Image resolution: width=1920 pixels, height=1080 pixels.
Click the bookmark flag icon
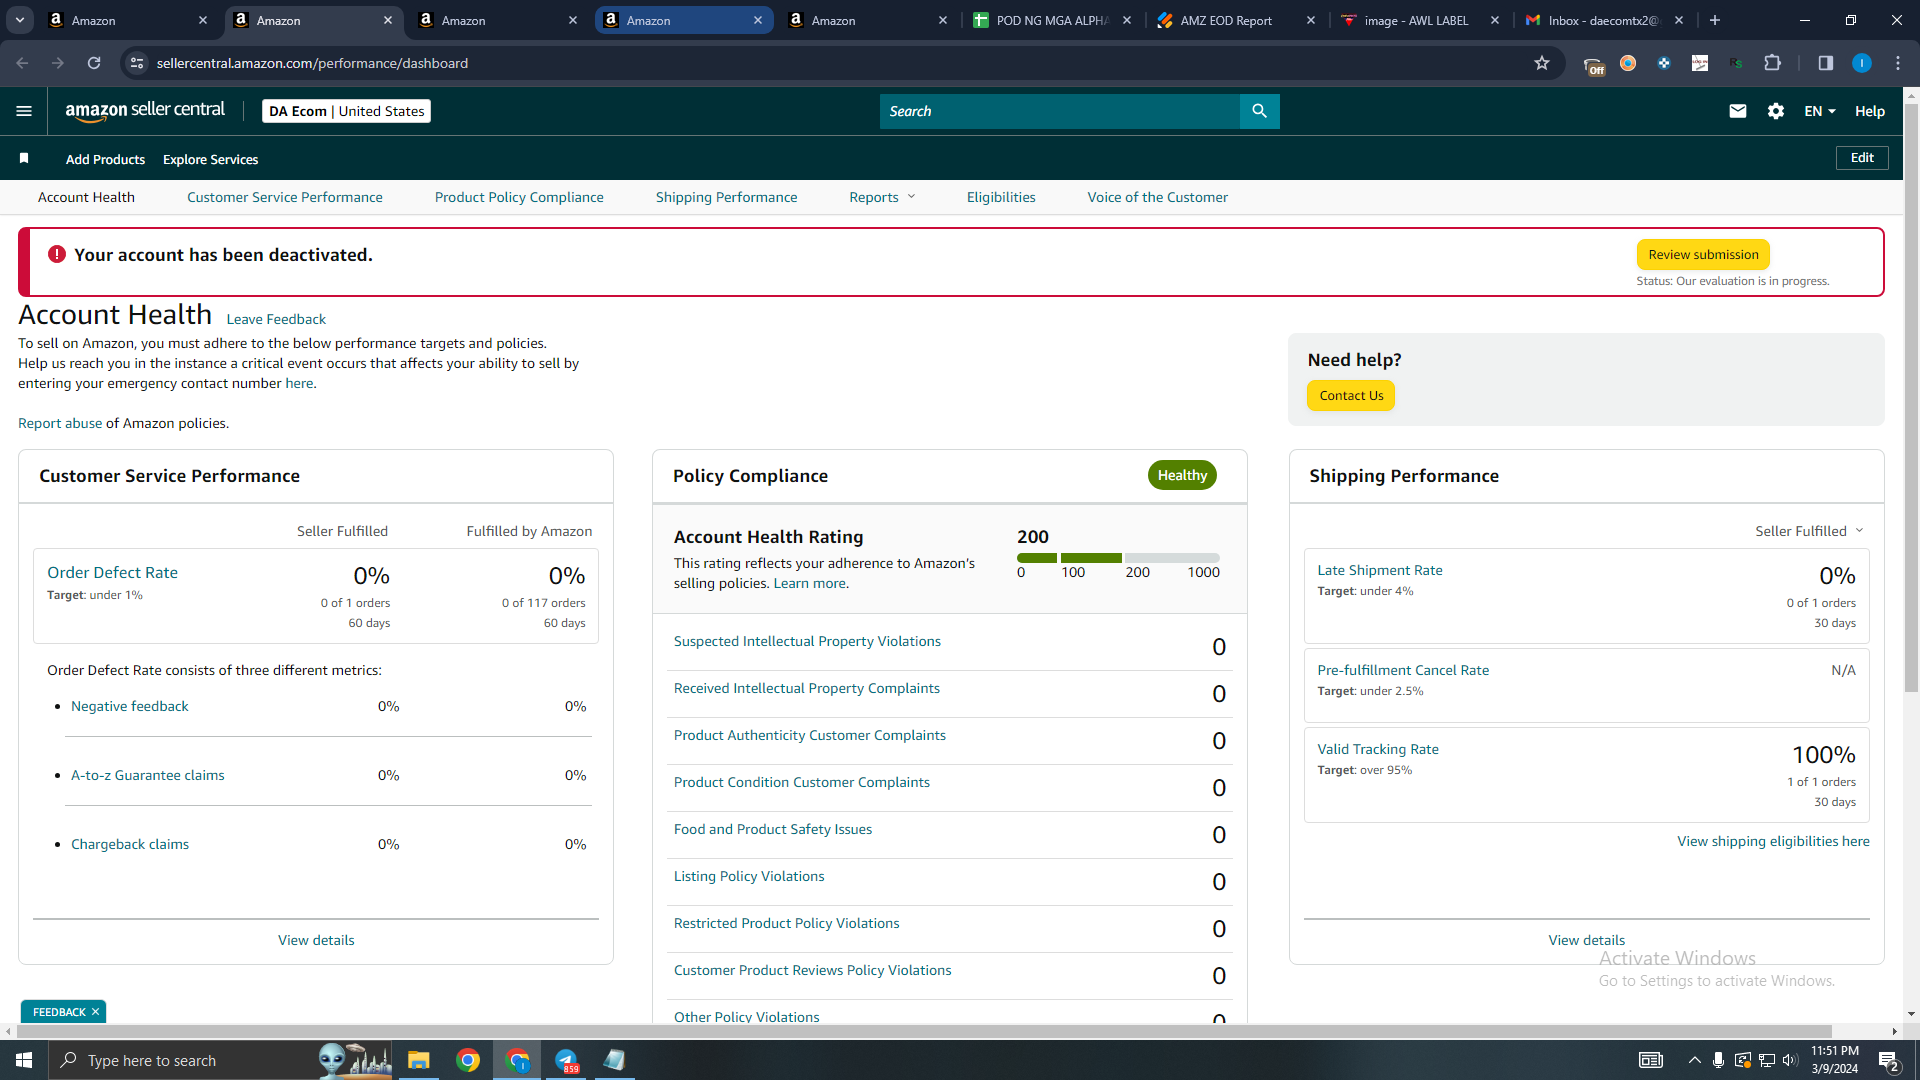coord(24,158)
